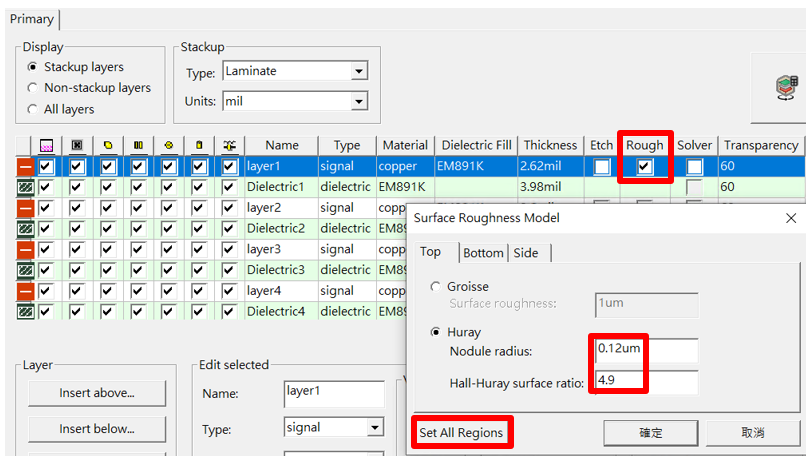Click the red signal icon for layer1
Image resolution: width=806 pixels, height=456 pixels.
pyautogui.click(x=25, y=167)
